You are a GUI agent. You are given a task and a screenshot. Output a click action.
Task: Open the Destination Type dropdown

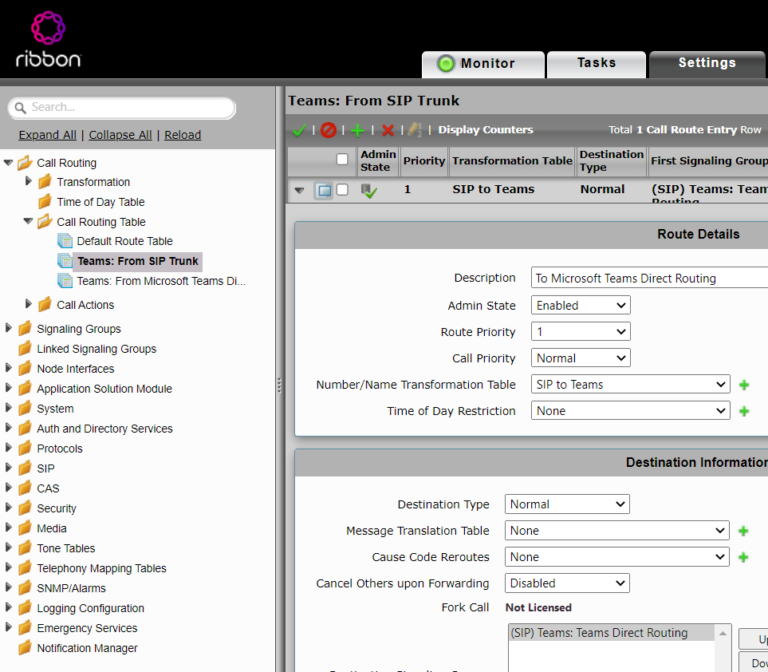point(567,504)
